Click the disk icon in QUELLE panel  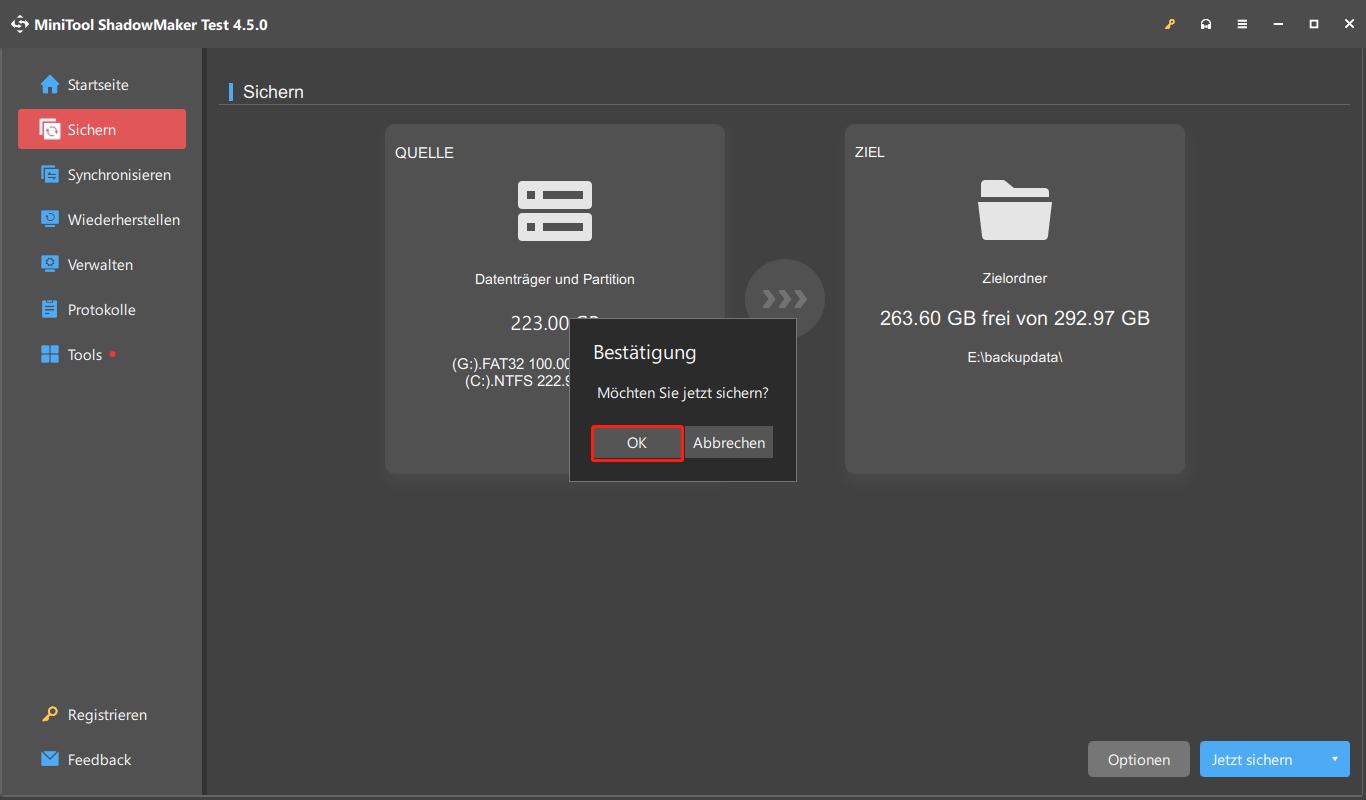(555, 211)
